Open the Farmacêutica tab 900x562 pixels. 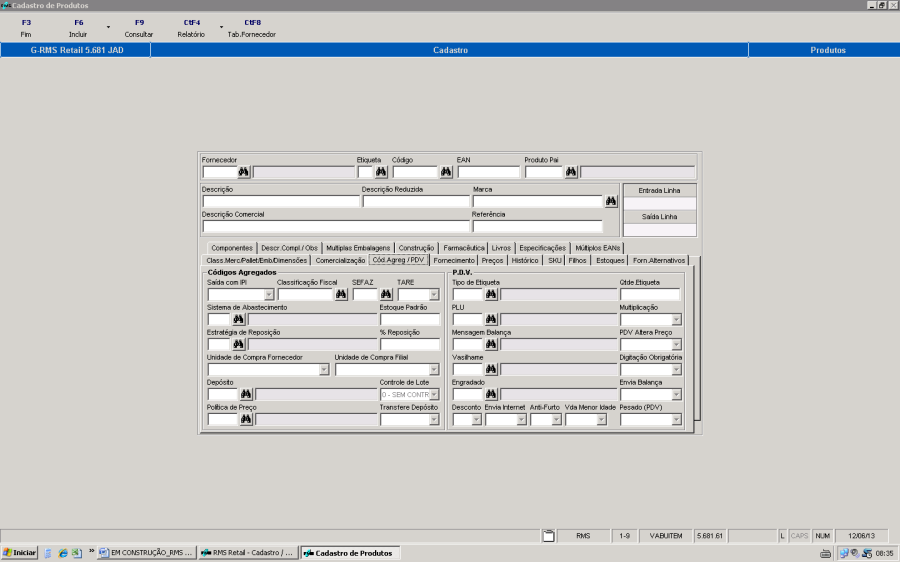(463, 247)
